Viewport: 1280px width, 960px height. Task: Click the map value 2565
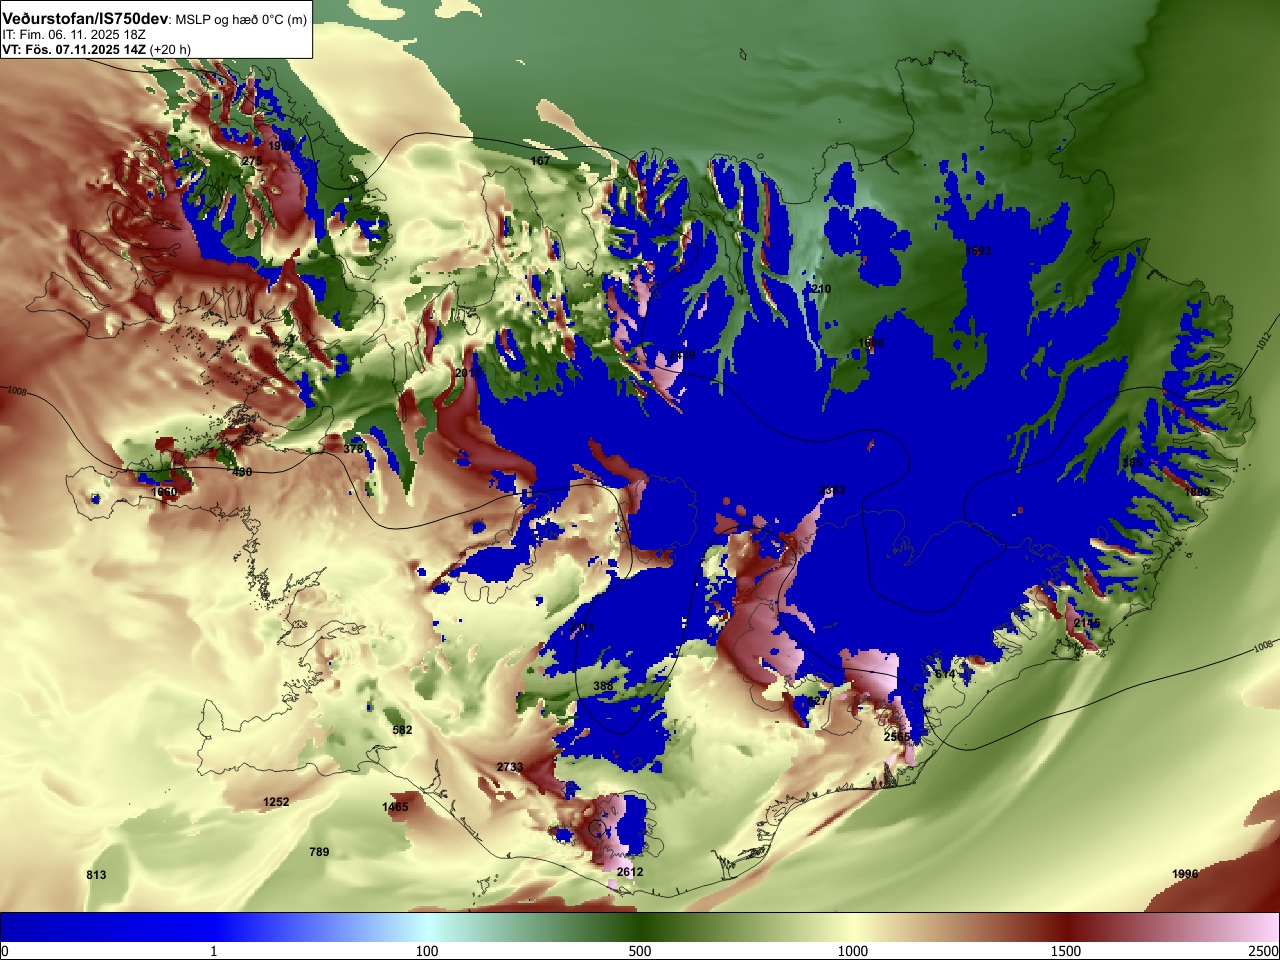tap(897, 737)
